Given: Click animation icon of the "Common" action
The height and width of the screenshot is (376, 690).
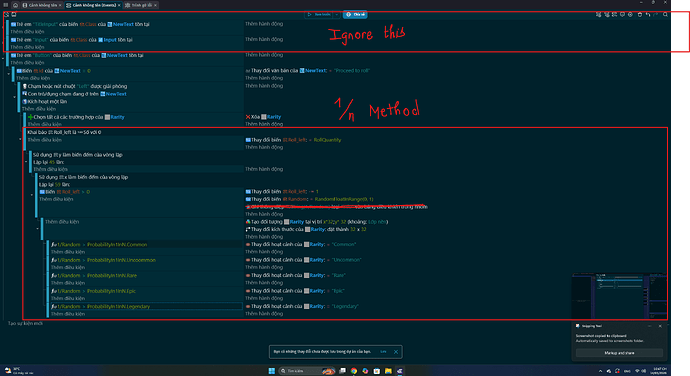Looking at the screenshot, I should [248, 244].
